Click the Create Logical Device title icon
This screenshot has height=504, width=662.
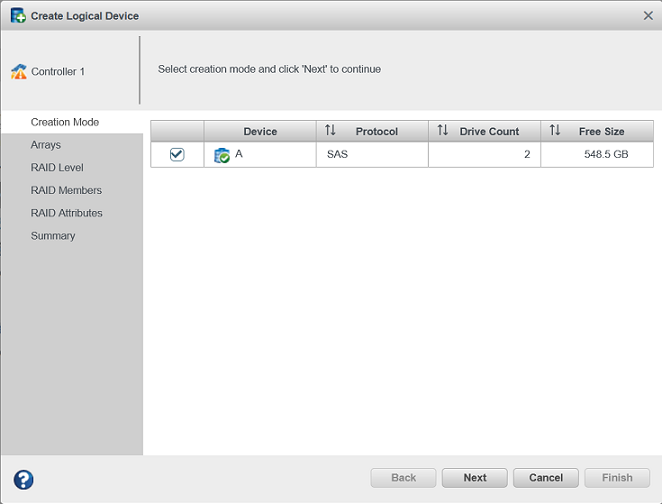(x=18, y=16)
